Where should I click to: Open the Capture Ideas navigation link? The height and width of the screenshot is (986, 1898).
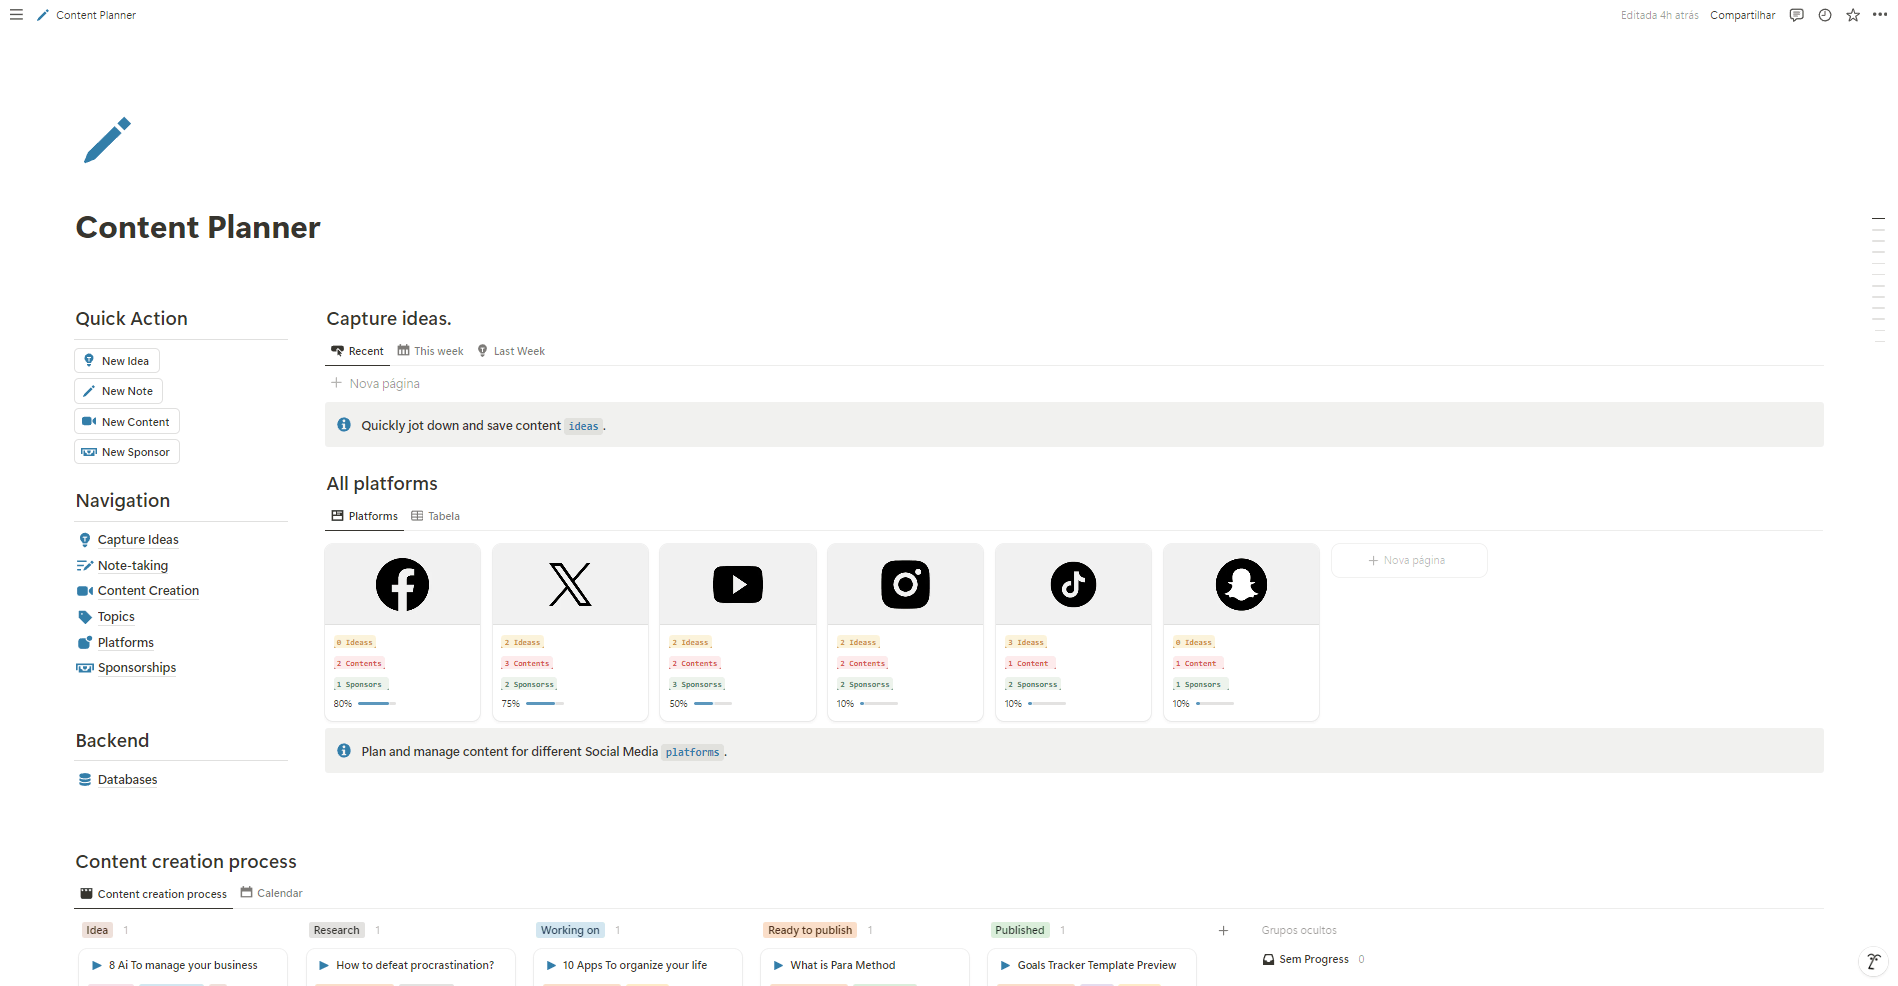(138, 540)
